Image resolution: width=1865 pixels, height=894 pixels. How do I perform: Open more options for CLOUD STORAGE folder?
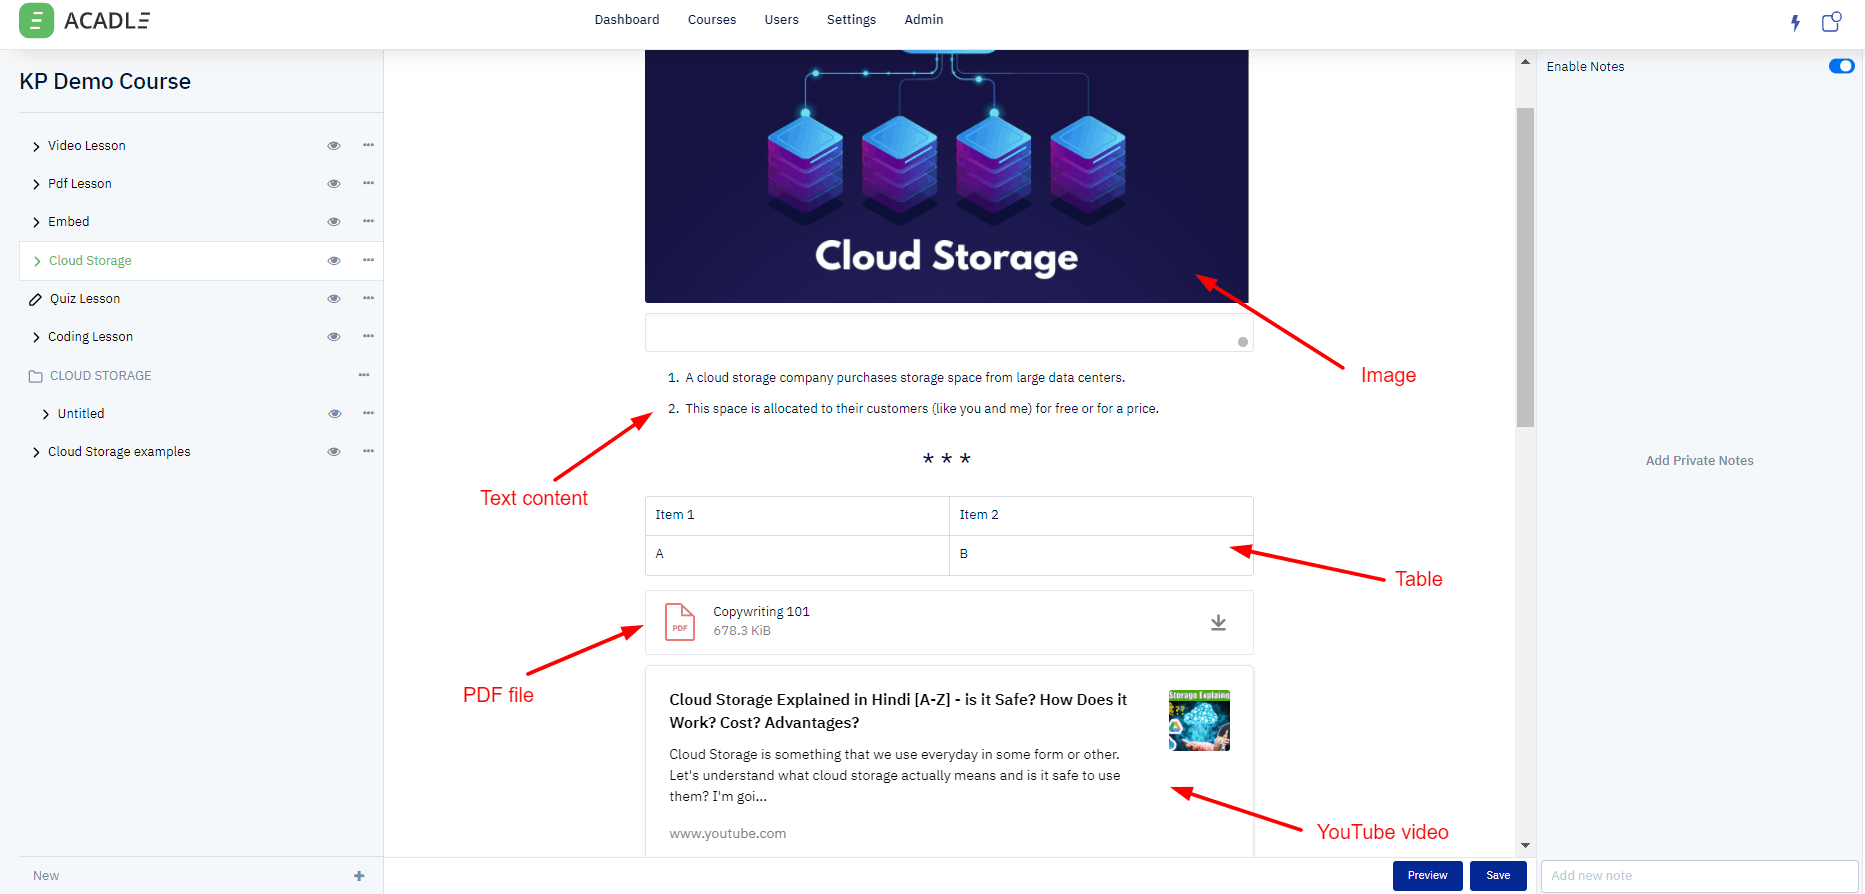[x=364, y=376]
